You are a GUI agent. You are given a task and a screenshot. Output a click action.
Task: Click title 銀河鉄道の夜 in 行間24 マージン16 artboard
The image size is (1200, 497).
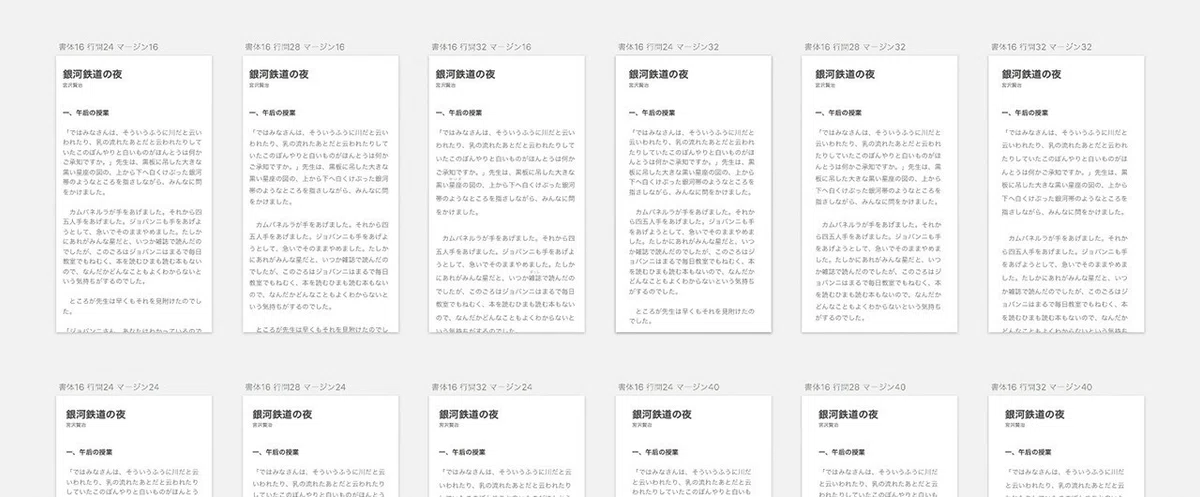tap(92, 74)
